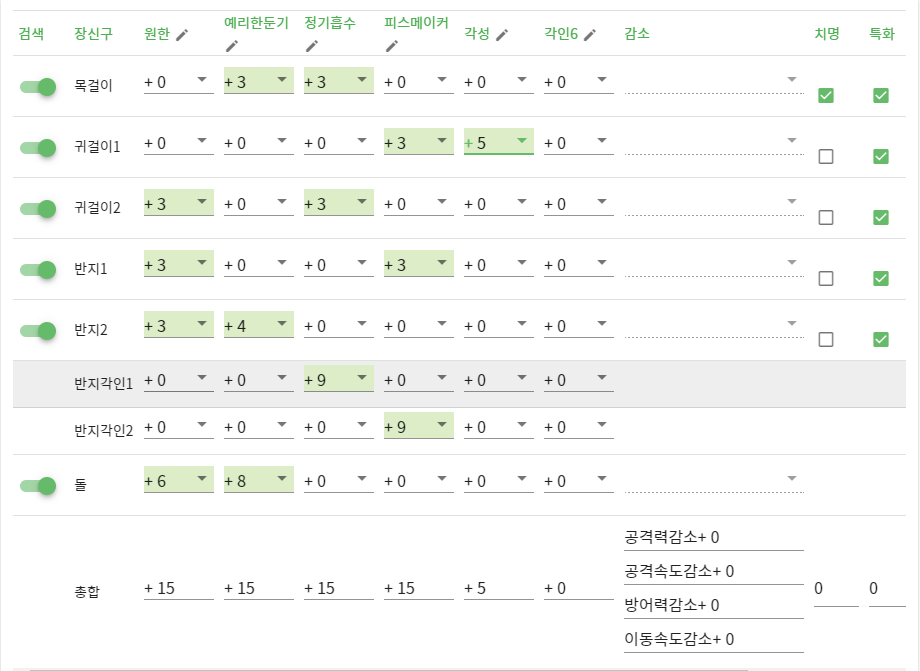920x671 pixels.
Task: Toggle the 목걸이 search switch
Action: click(38, 87)
